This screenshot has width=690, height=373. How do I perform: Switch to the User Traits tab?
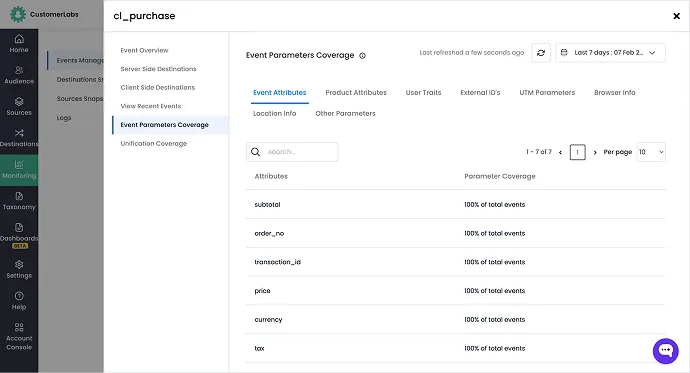coord(423,93)
